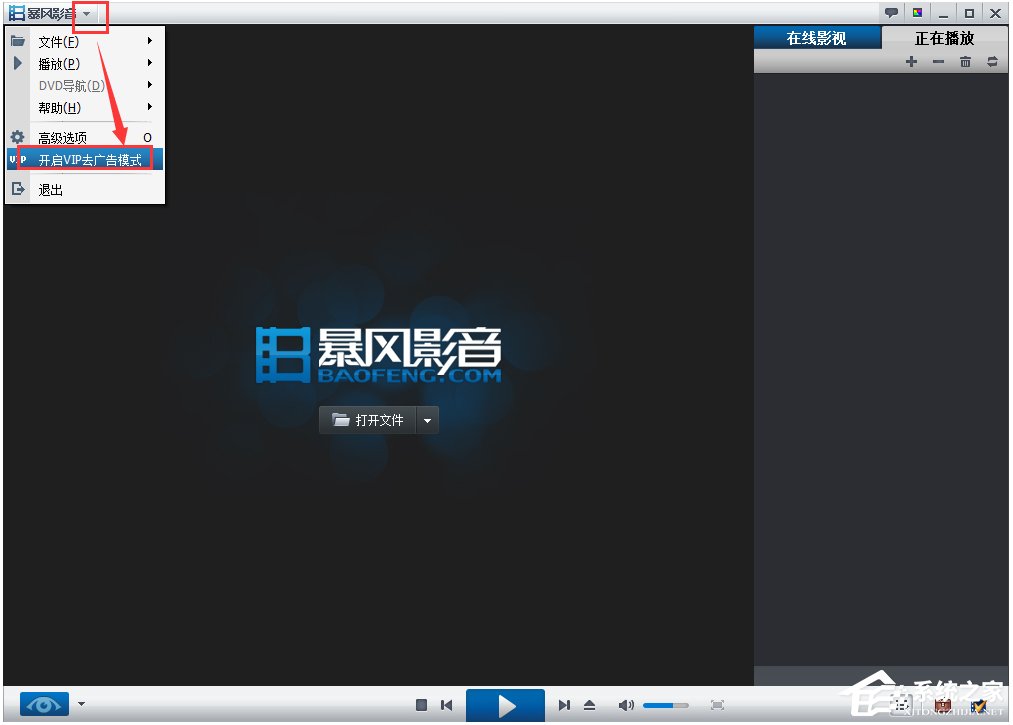Screen dimensions: 1013x725
Task: Expand the arrow next to the eye button
Action: pyautogui.click(x=81, y=703)
